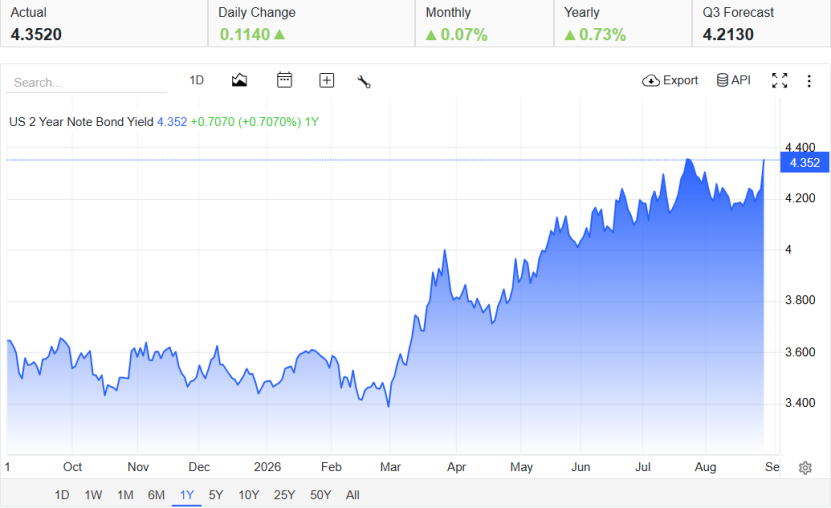Open the 1D interval dropdown in toolbar
Screen dimensions: 831x508
[x=197, y=80]
